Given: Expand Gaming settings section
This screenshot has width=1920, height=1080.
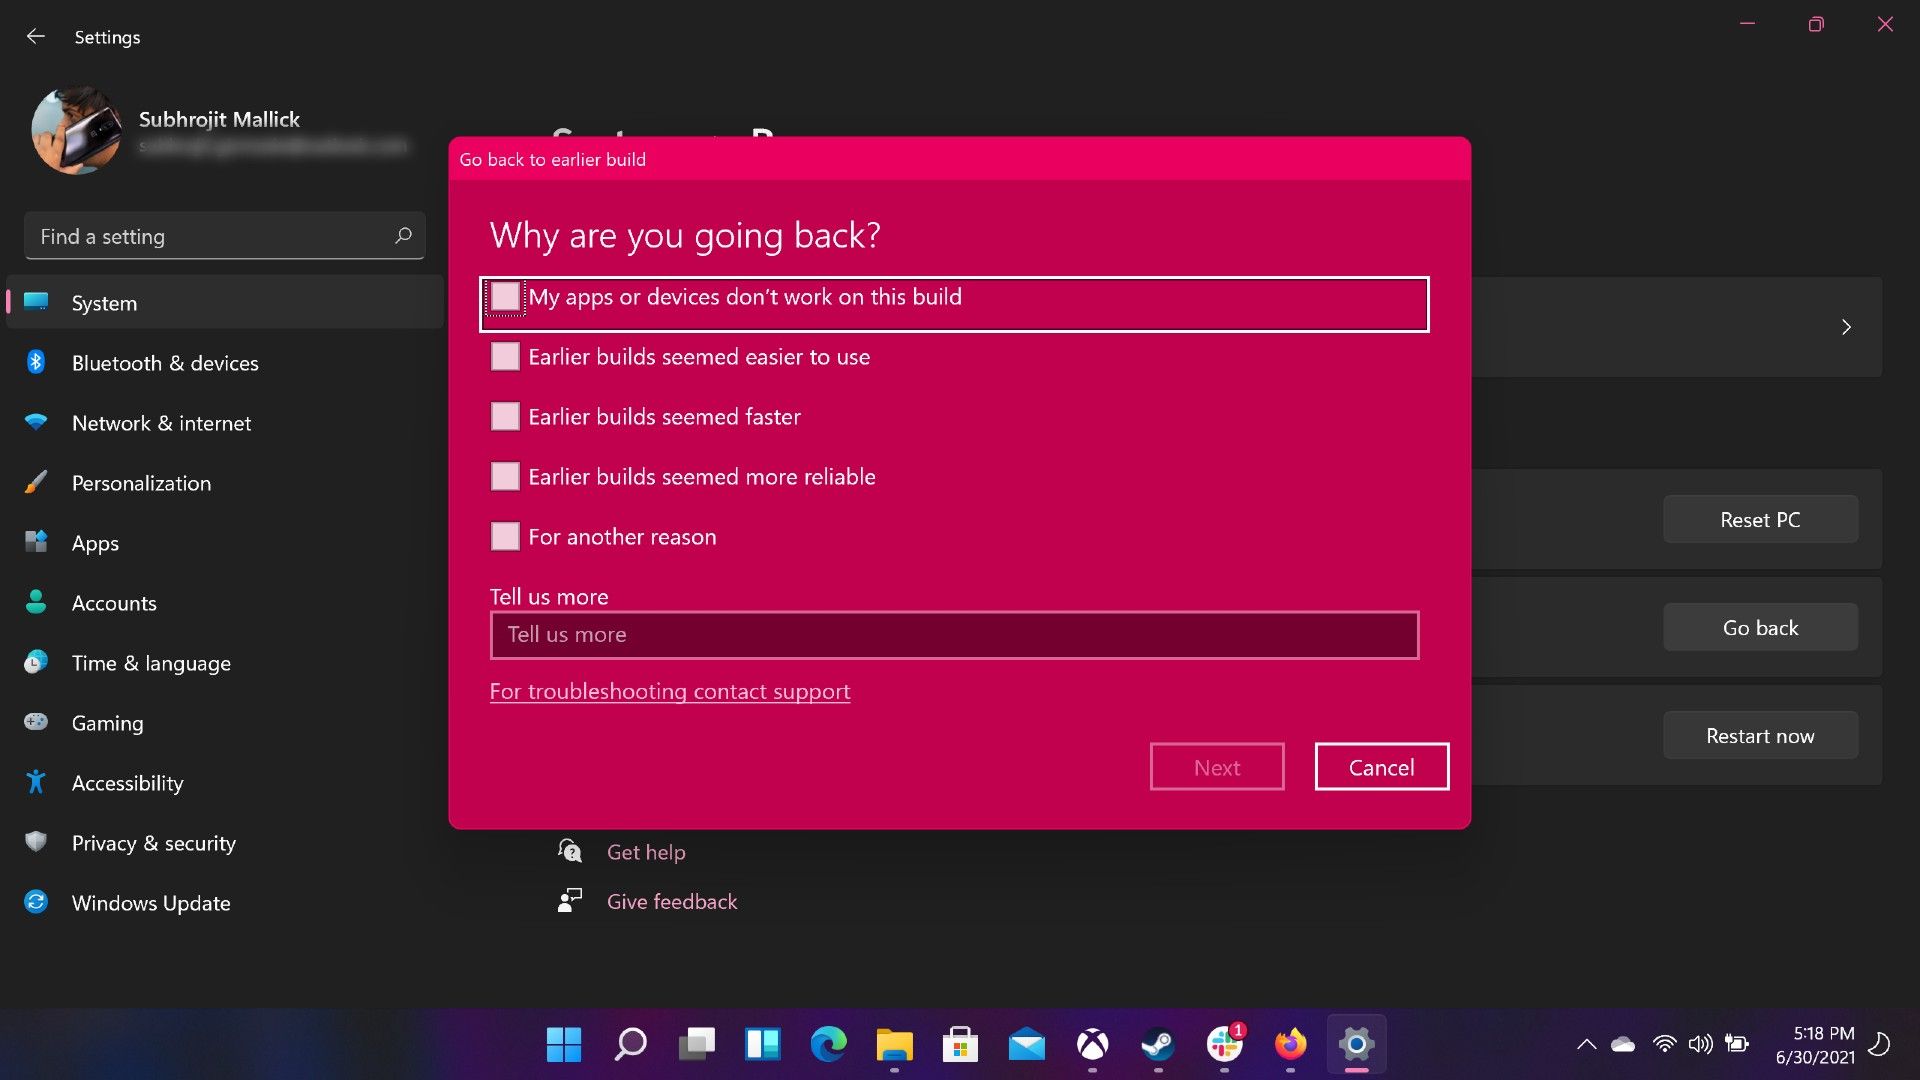Looking at the screenshot, I should 108,723.
